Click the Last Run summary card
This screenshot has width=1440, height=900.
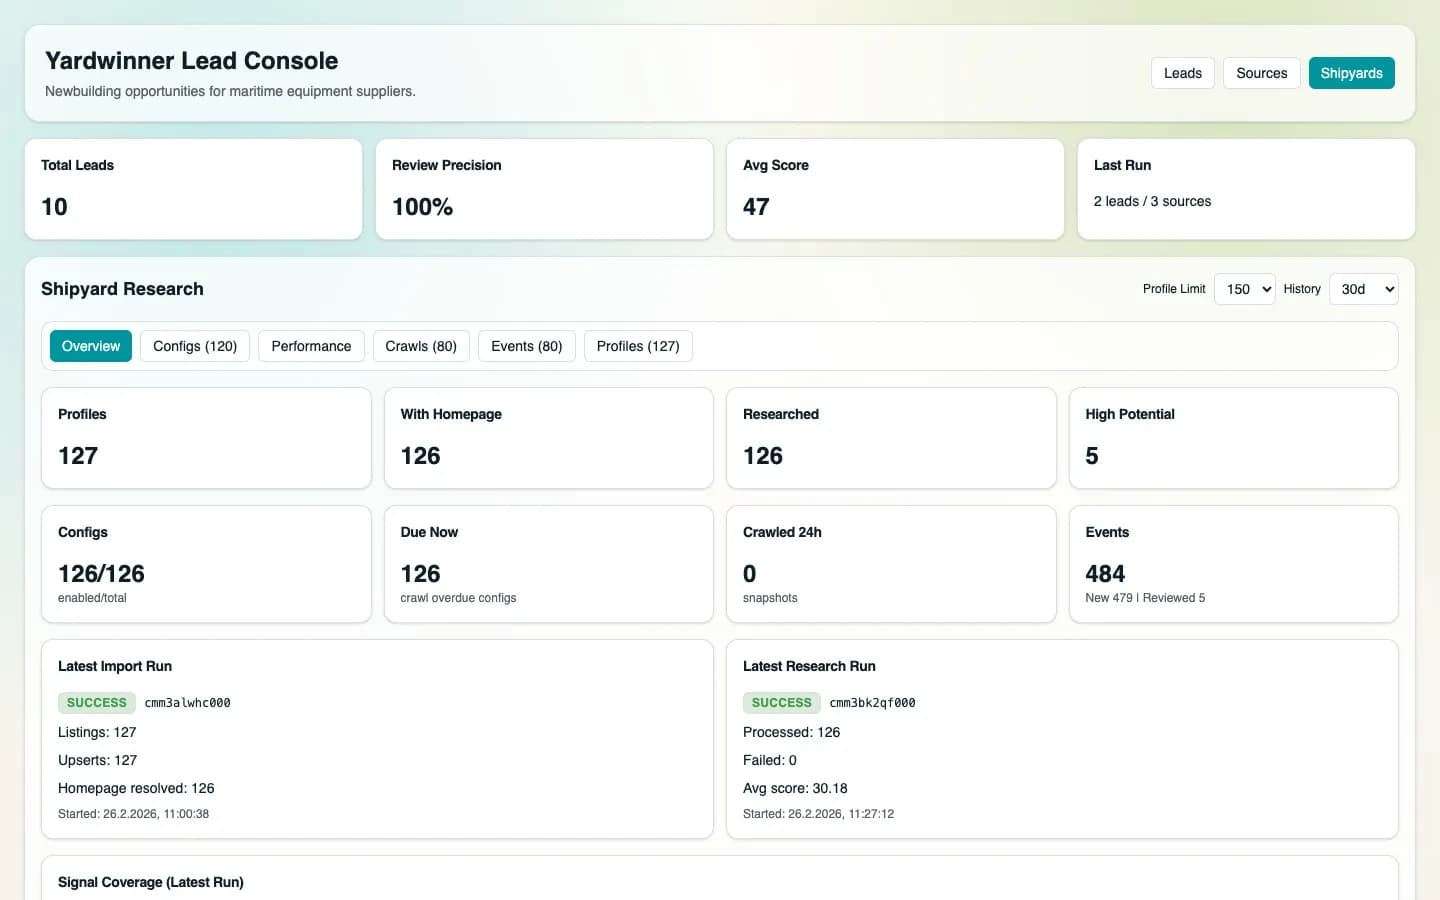(1246, 189)
